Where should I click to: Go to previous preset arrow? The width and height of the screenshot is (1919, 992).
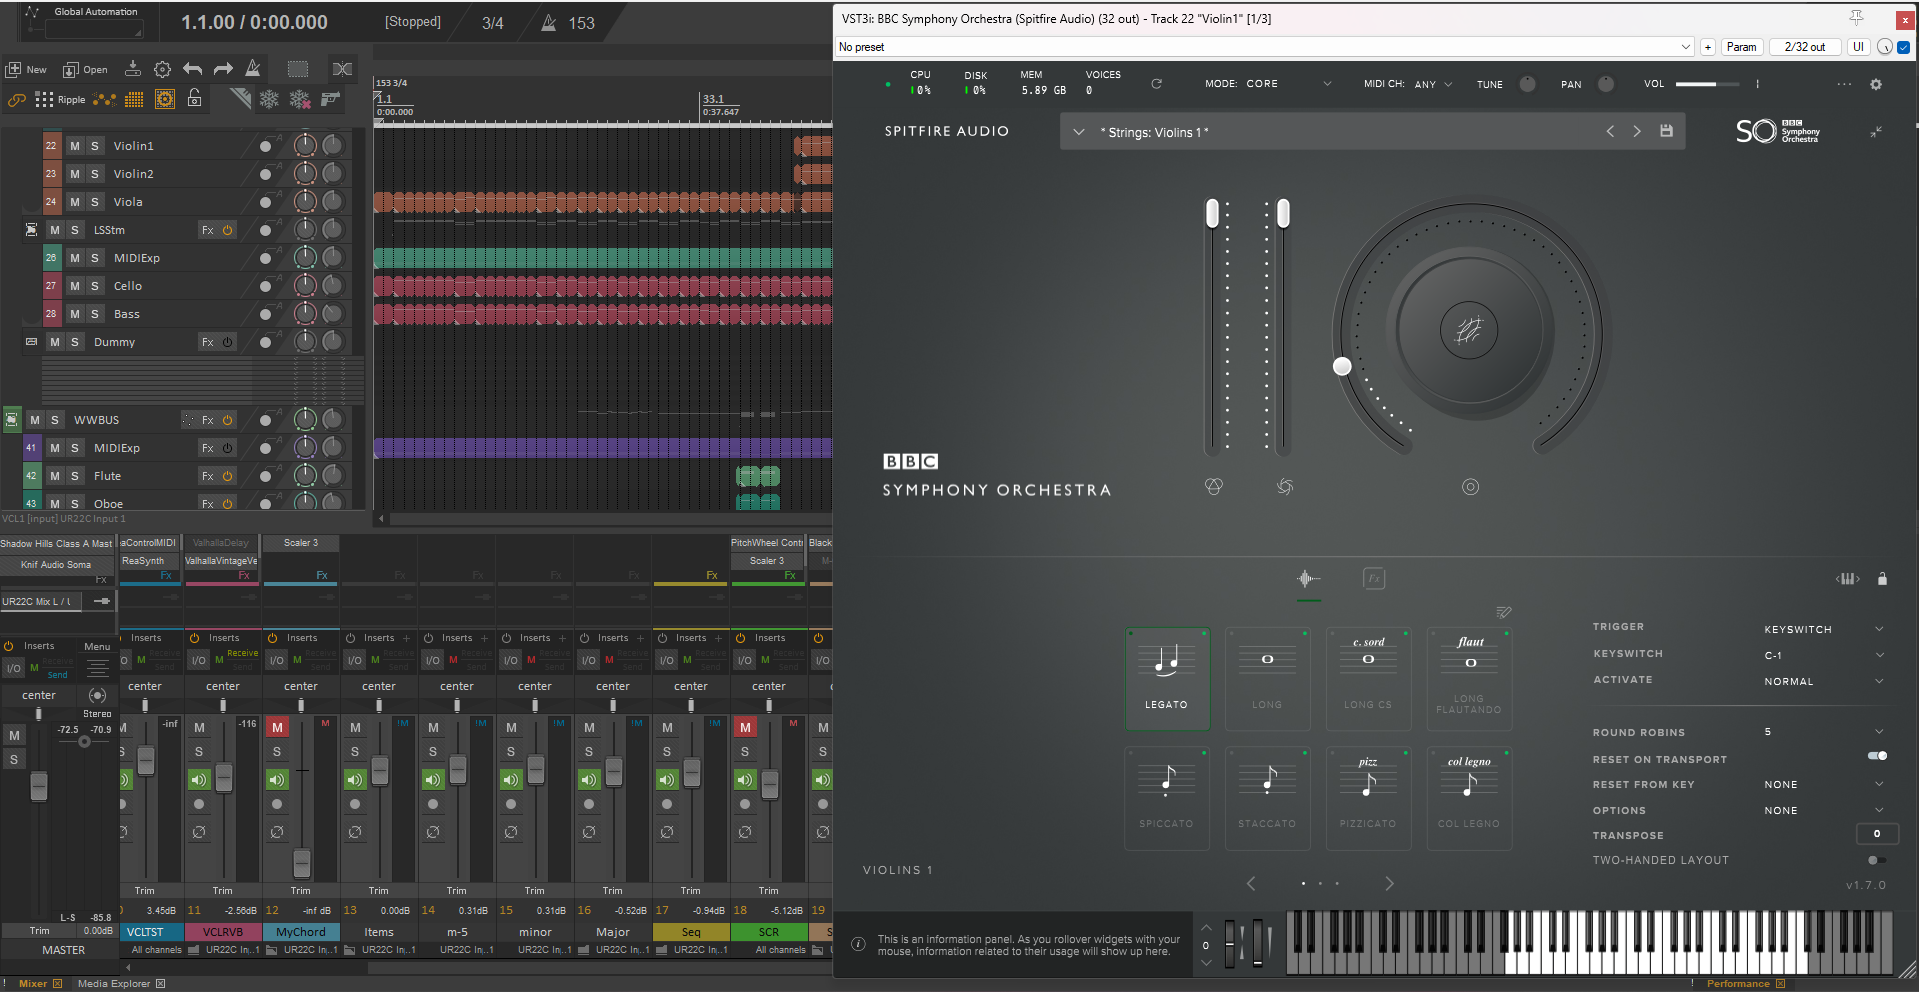[1610, 131]
